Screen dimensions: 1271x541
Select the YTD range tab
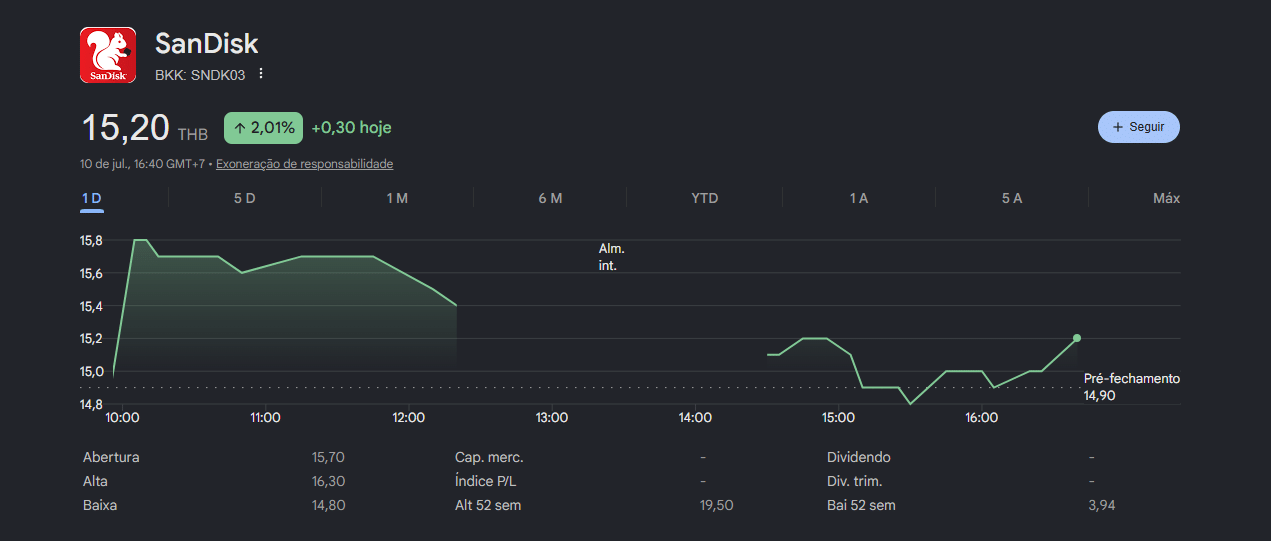point(705,198)
